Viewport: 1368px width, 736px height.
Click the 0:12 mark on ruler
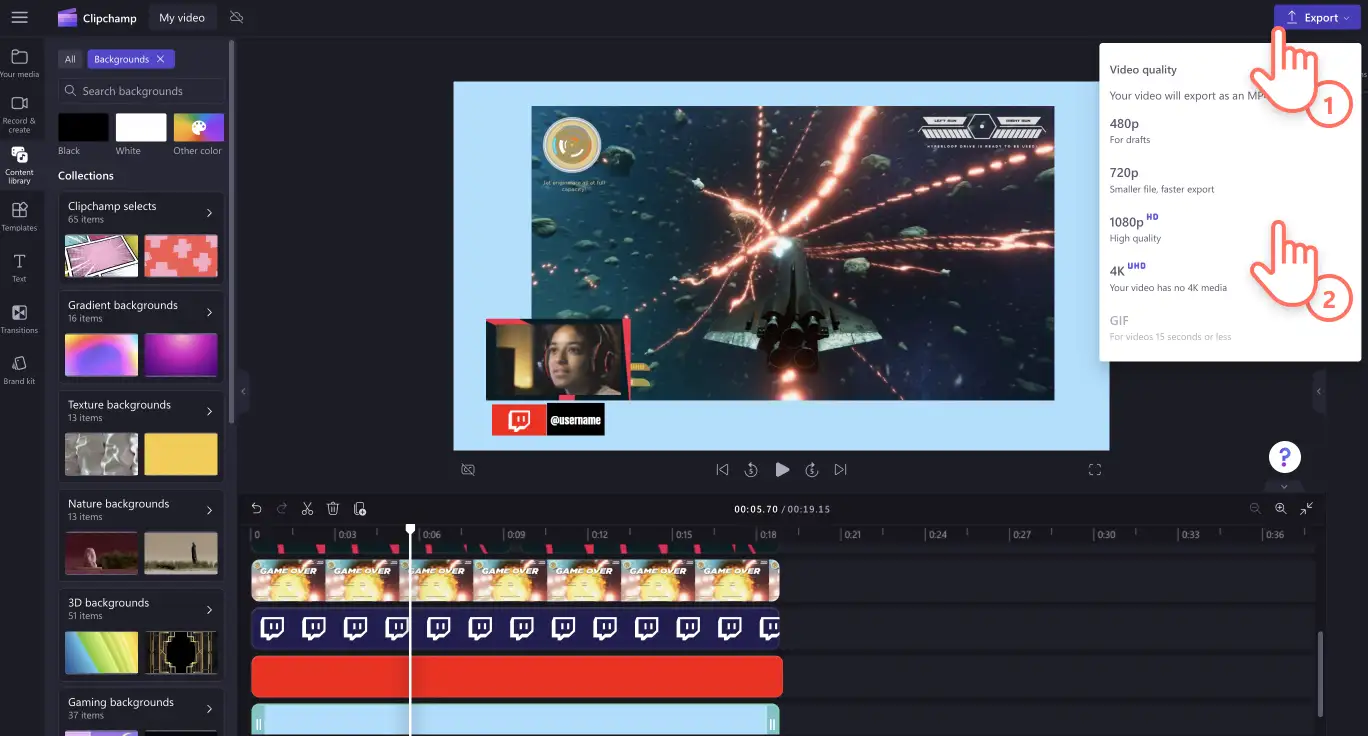599,535
